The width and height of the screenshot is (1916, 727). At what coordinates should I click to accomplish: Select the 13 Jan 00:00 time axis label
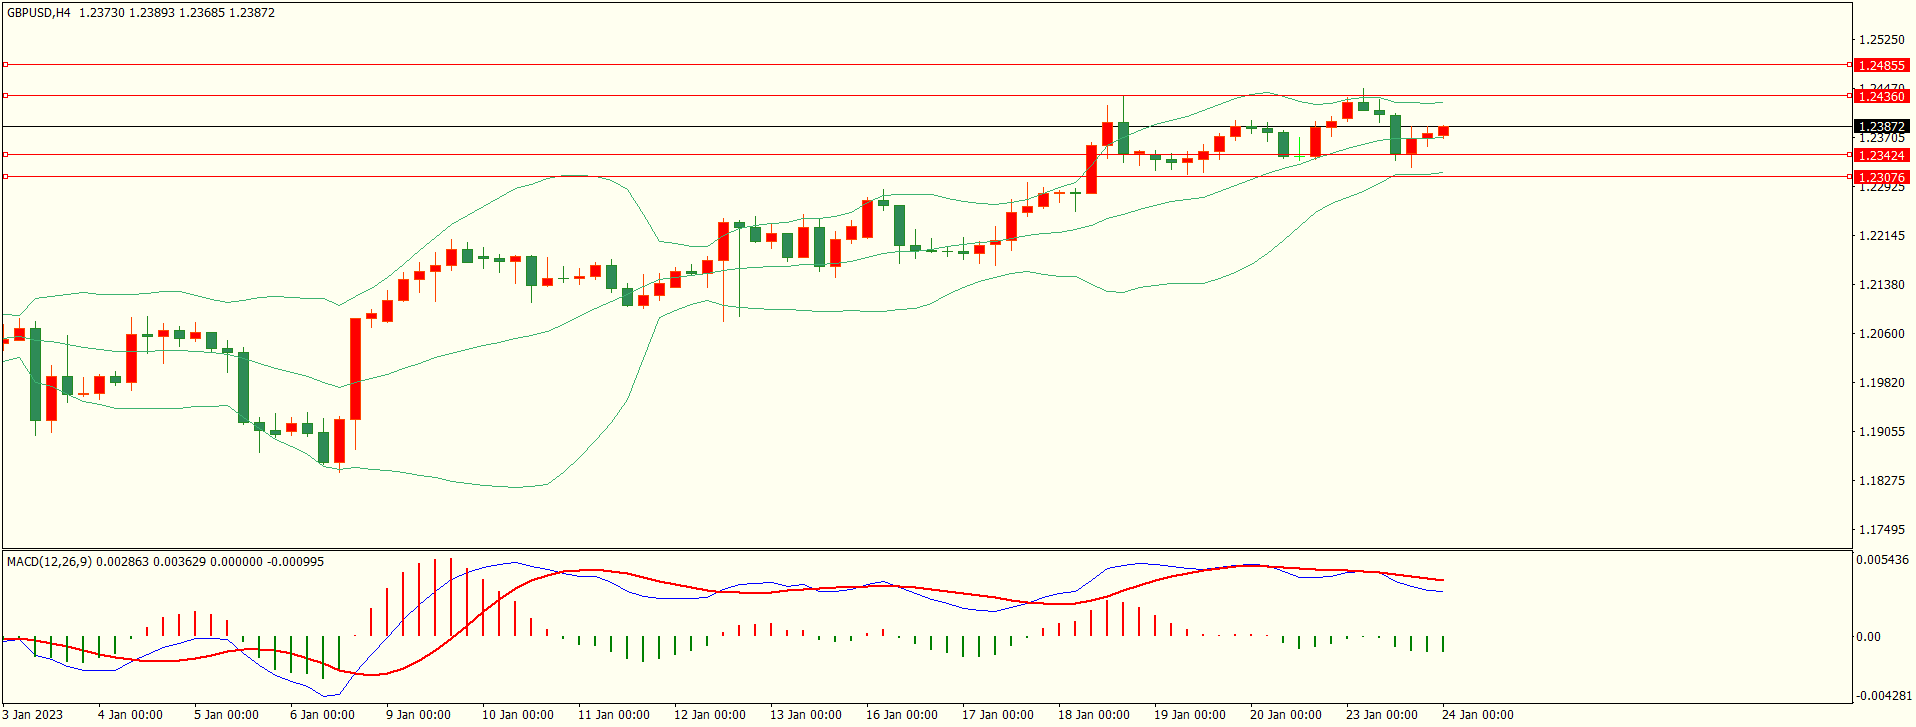[x=805, y=715]
